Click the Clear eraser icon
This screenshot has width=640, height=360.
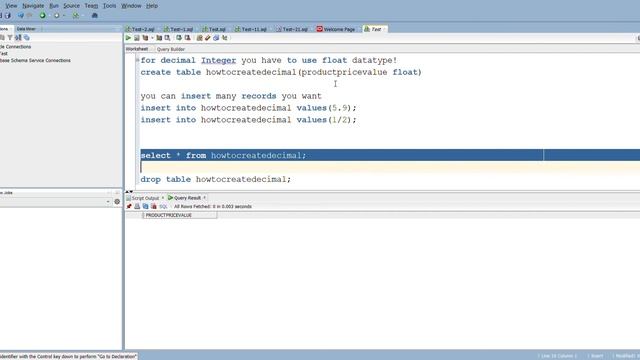[x=207, y=38]
